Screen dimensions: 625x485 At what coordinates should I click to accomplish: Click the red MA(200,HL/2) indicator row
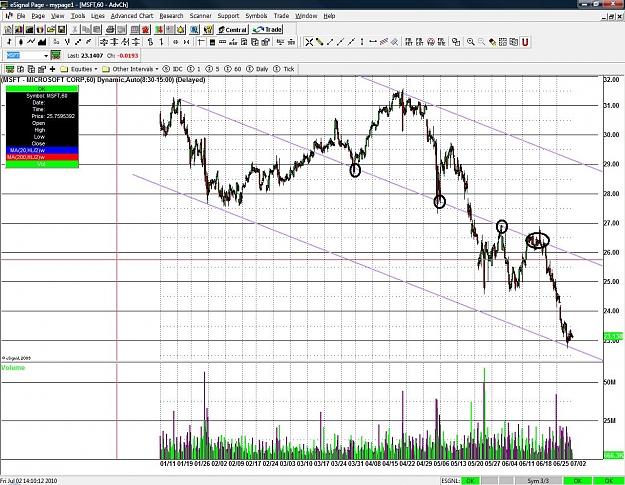click(42, 157)
